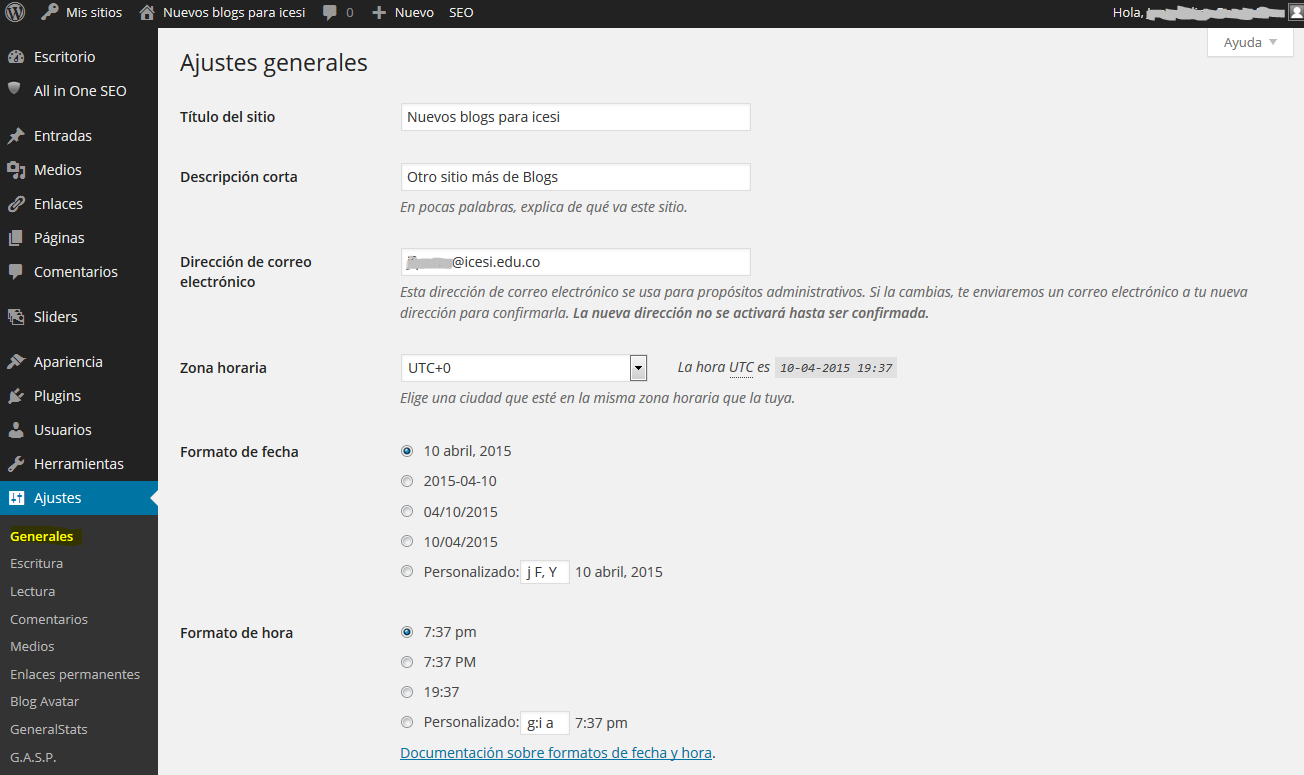Image resolution: width=1304 pixels, height=775 pixels.
Task: Open Documentación sobre formatos de fecha link
Action: 556,753
